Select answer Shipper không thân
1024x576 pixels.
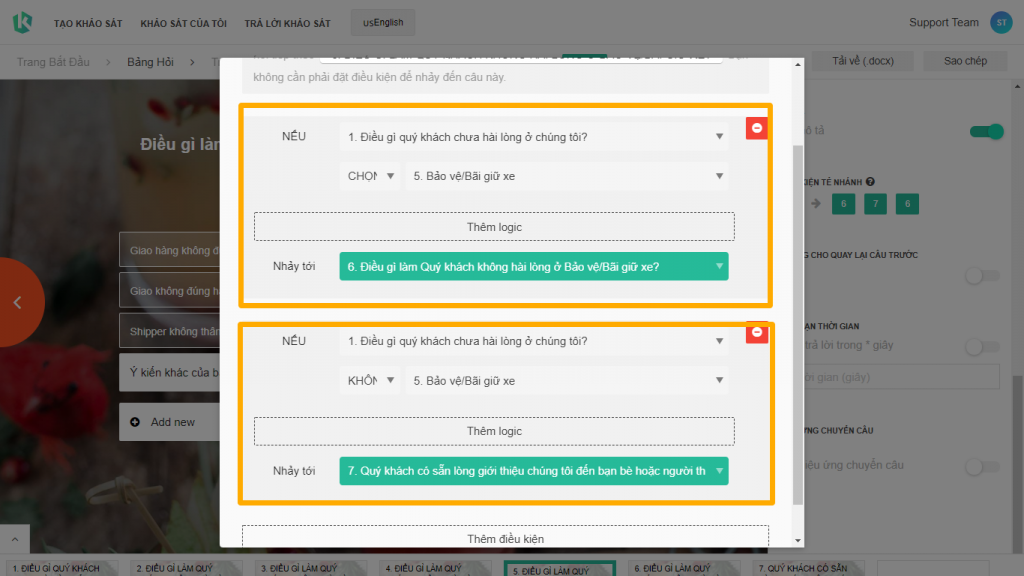coord(170,331)
